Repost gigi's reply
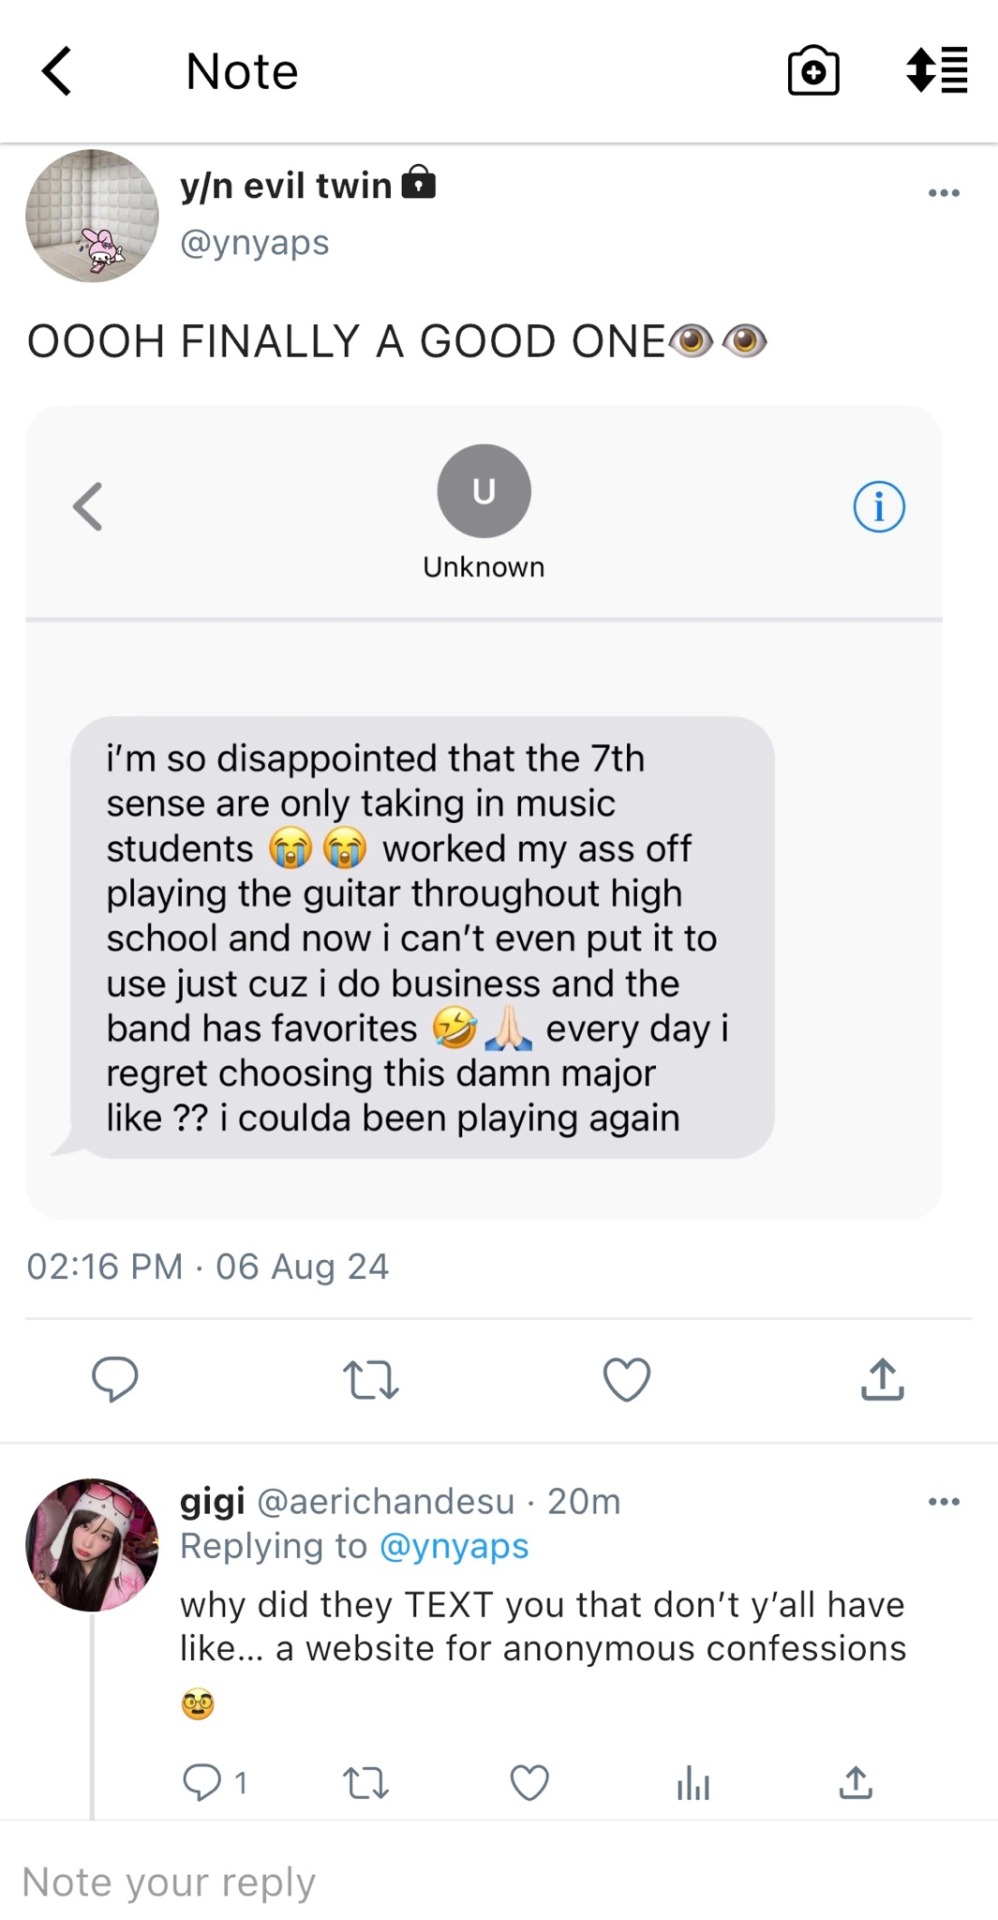 tap(366, 1782)
